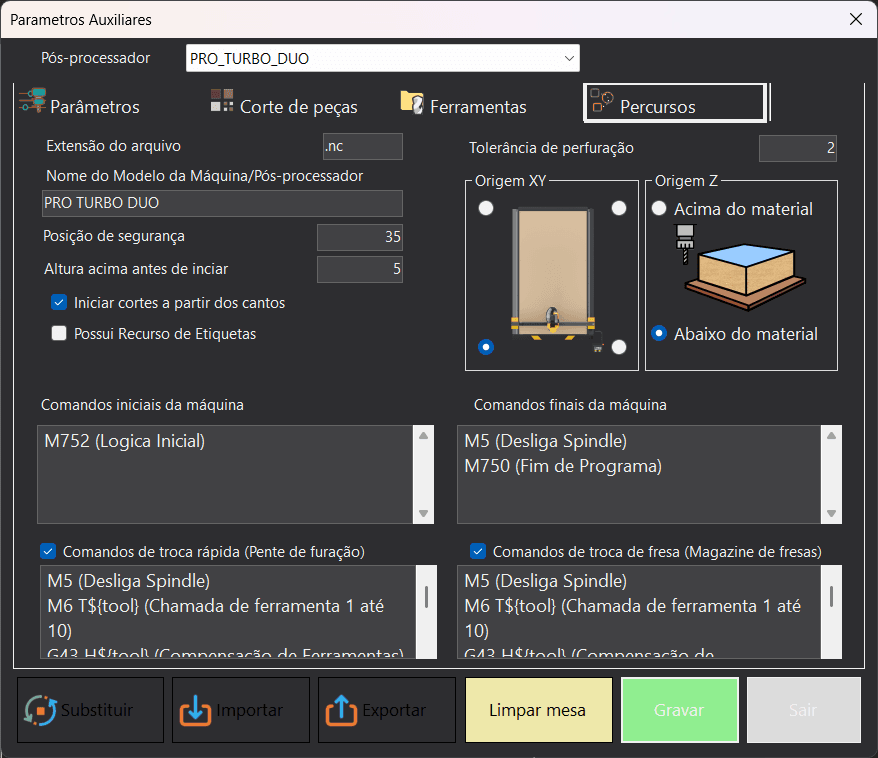Click the green Gravar button
Screen dimensions: 878x758
(x=679, y=710)
